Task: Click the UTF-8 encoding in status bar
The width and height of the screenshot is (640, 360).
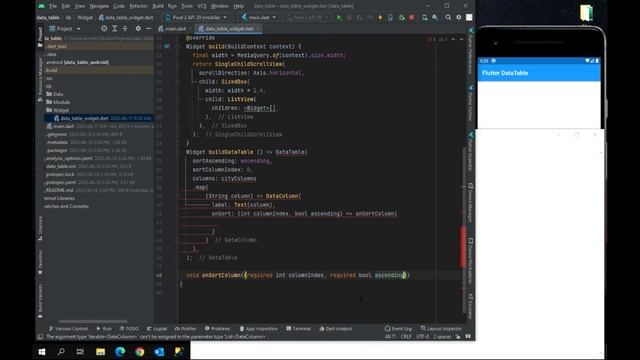Action: pos(422,337)
